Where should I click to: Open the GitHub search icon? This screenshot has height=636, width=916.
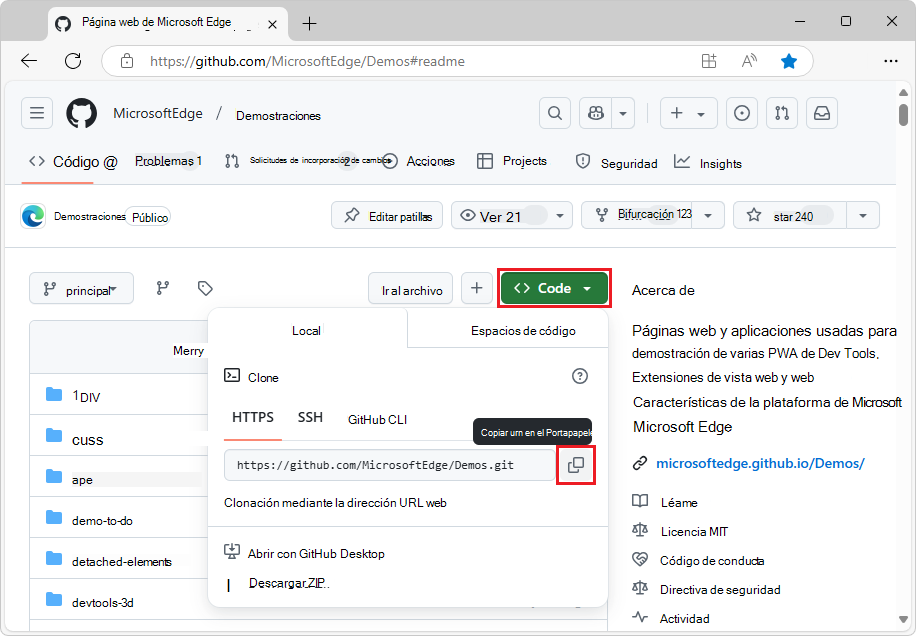pyautogui.click(x=555, y=113)
